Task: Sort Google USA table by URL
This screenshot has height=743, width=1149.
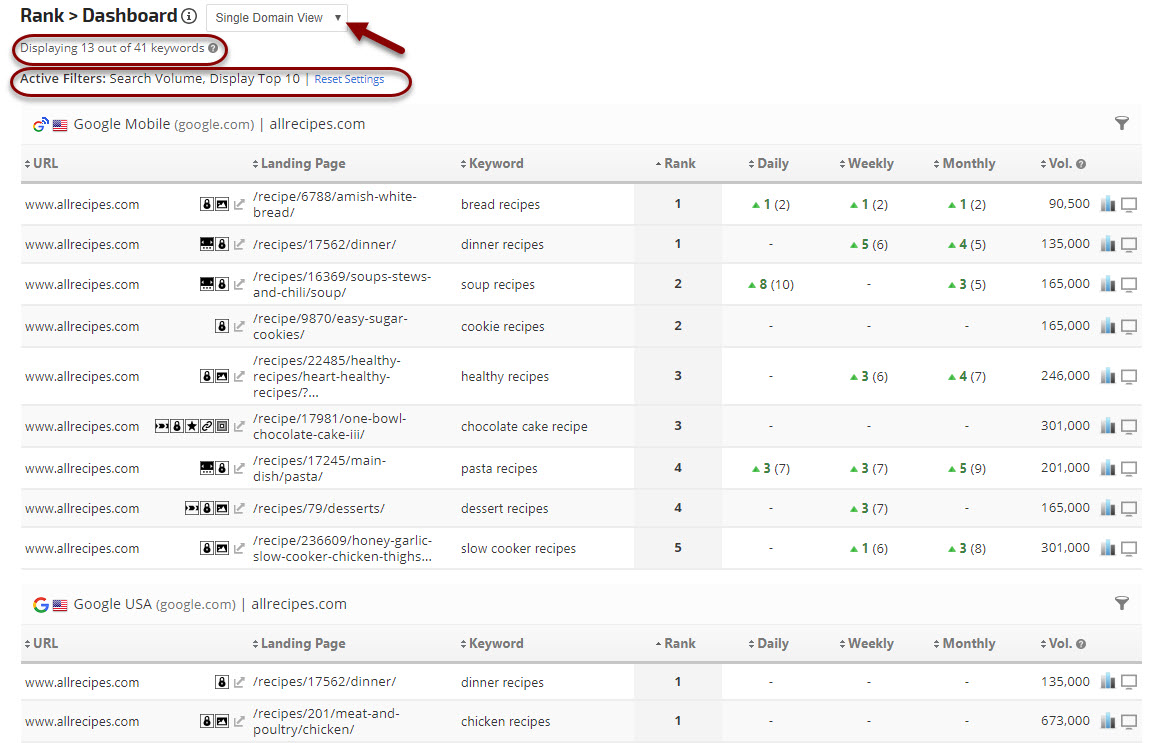Action: click(x=41, y=643)
